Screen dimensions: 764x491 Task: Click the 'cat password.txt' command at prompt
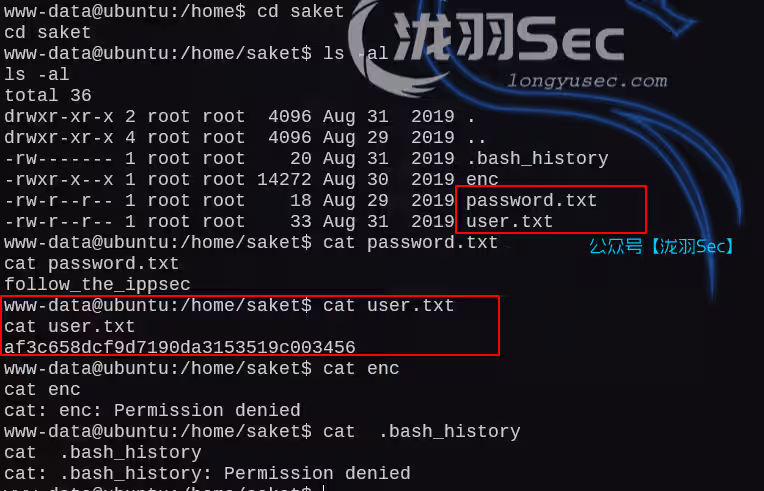point(410,242)
